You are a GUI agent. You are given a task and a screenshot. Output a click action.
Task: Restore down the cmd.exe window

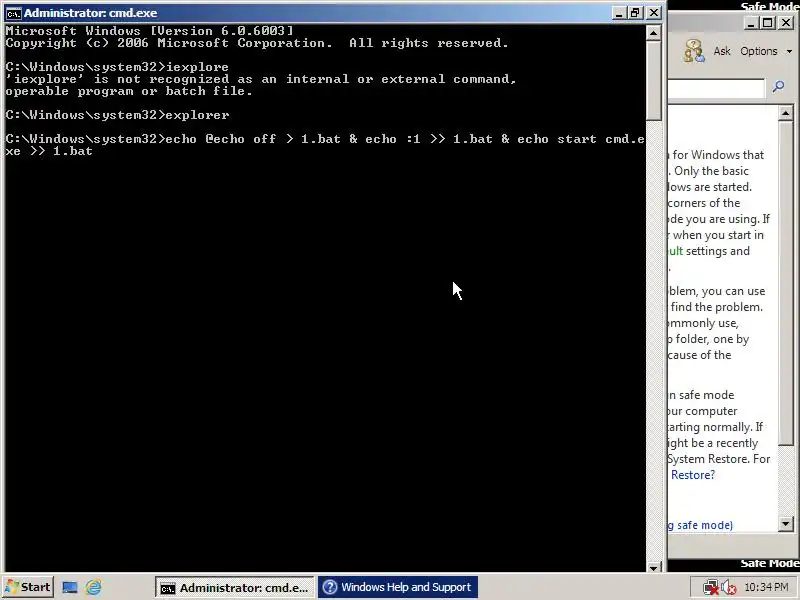point(636,13)
